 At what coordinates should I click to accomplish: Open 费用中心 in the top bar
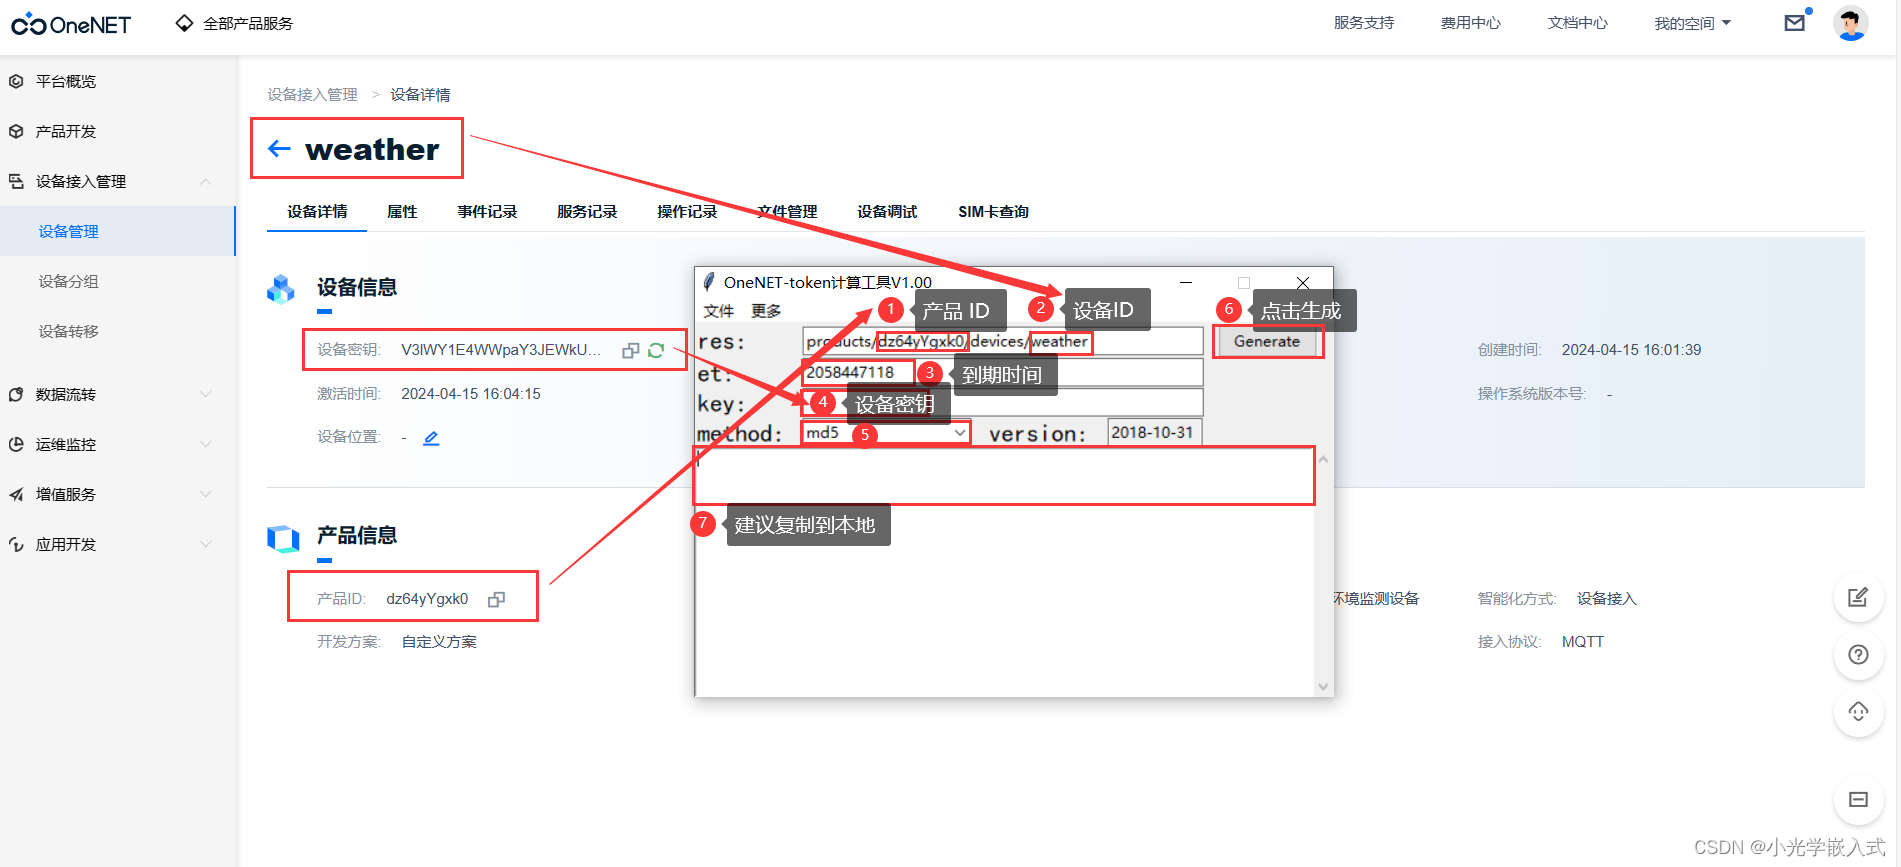(x=1471, y=23)
